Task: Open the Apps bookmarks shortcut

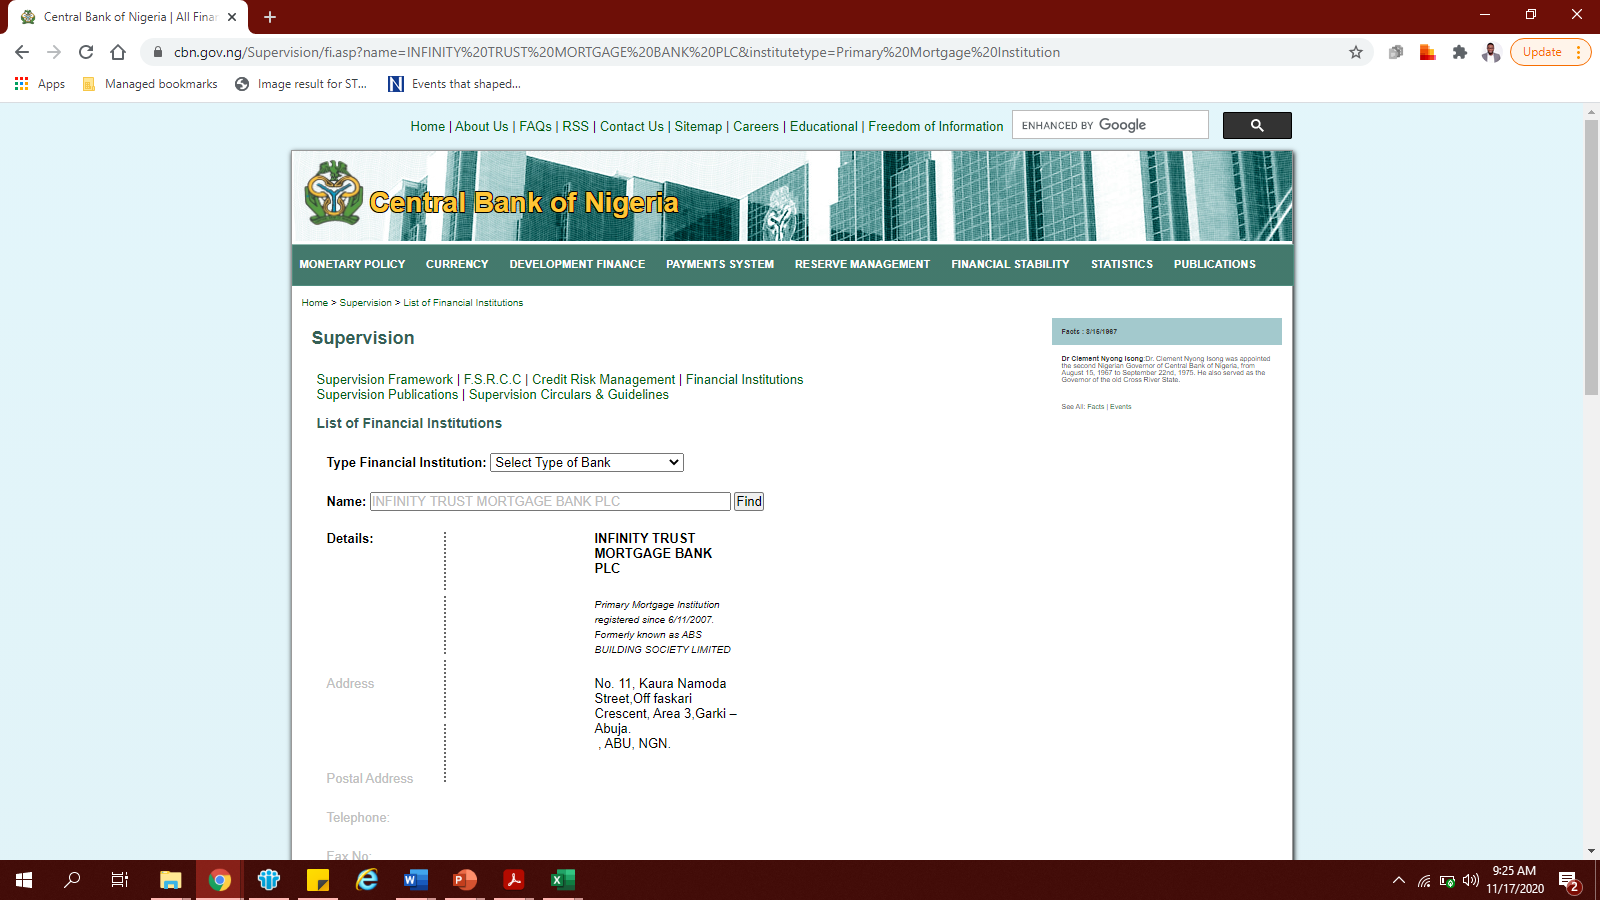Action: 40,84
